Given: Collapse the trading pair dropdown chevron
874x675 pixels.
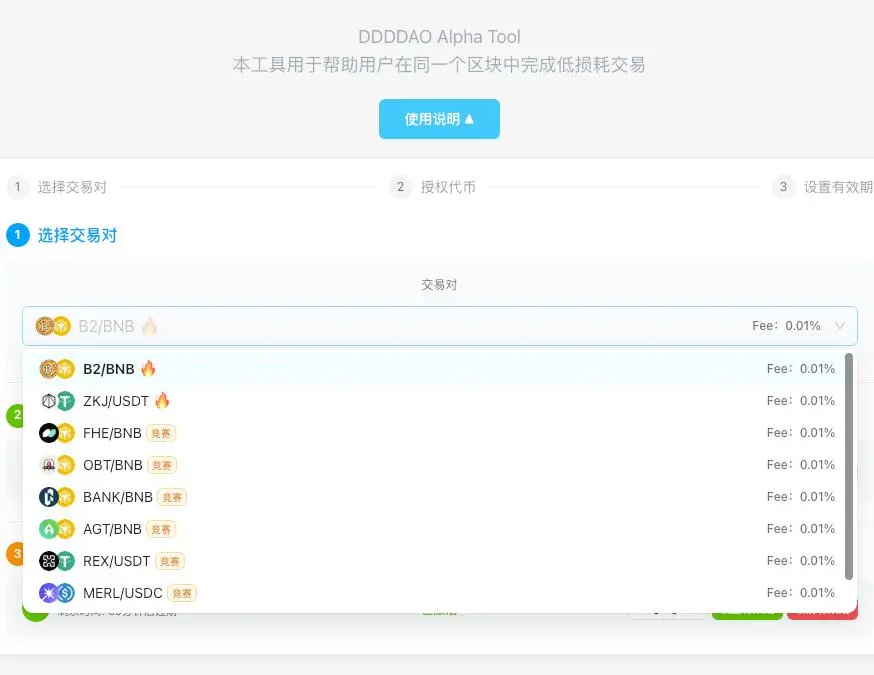Looking at the screenshot, I should [x=839, y=326].
